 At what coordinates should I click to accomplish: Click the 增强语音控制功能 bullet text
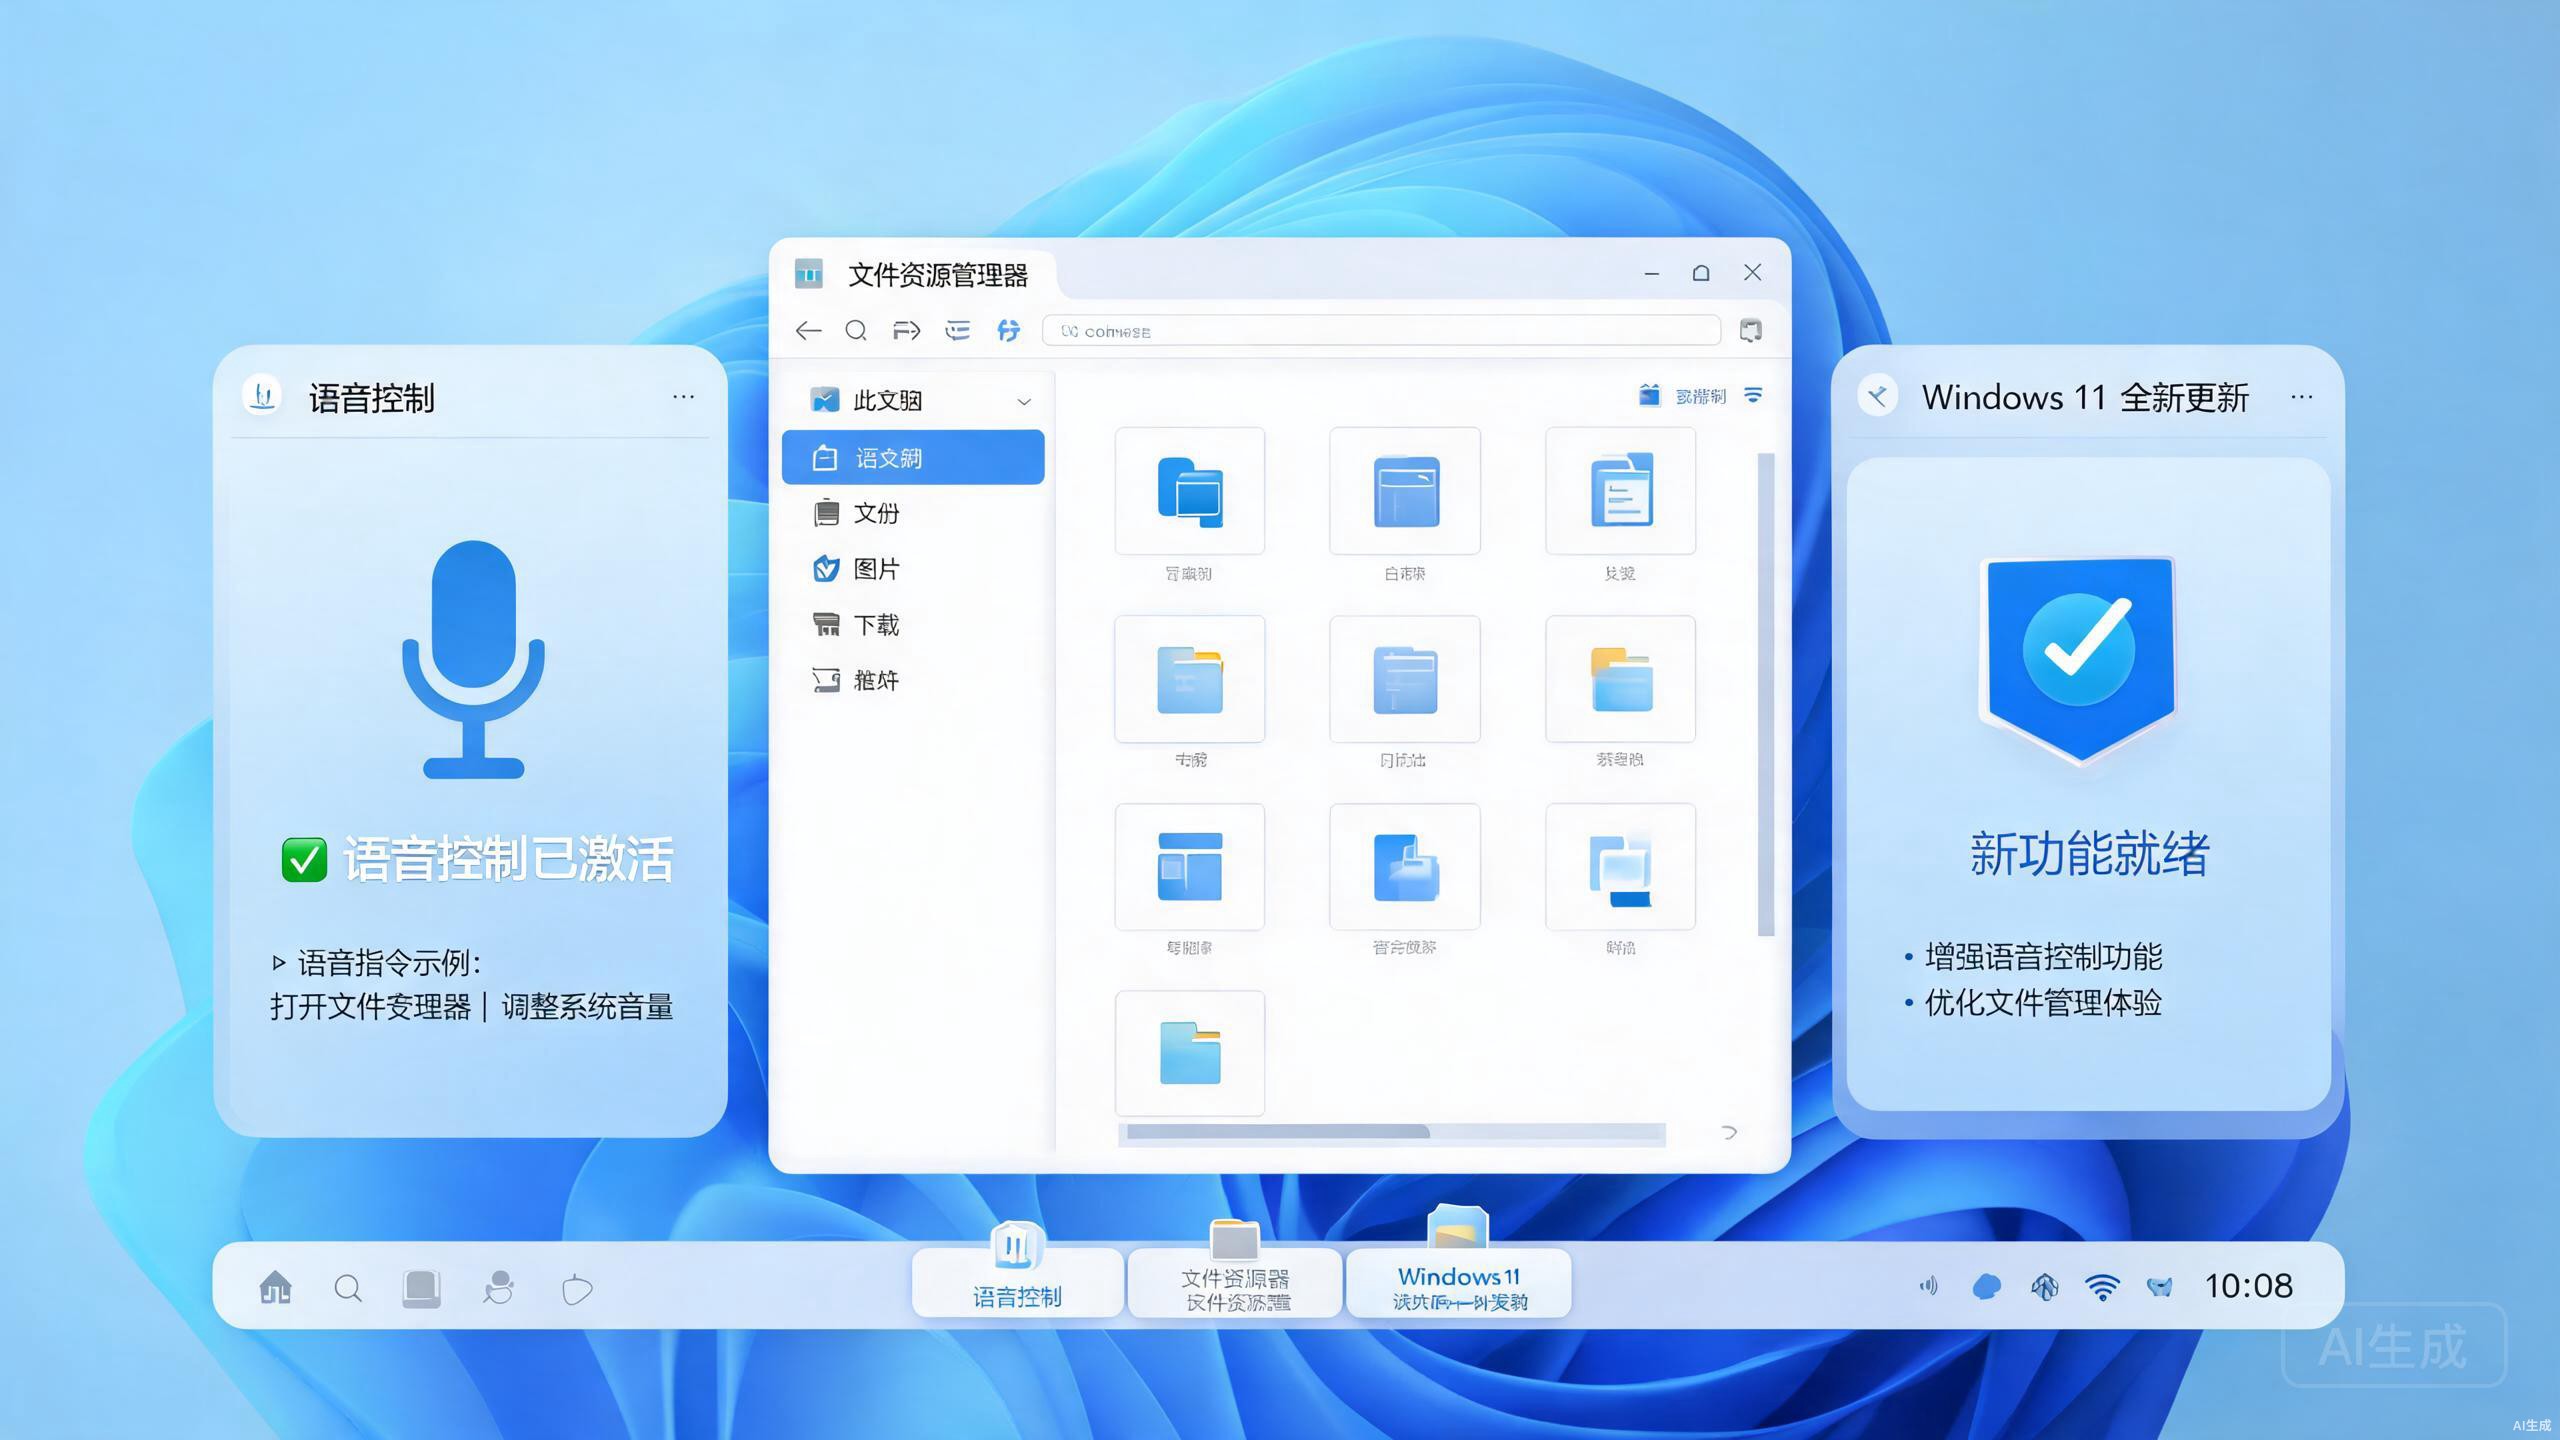point(2043,958)
